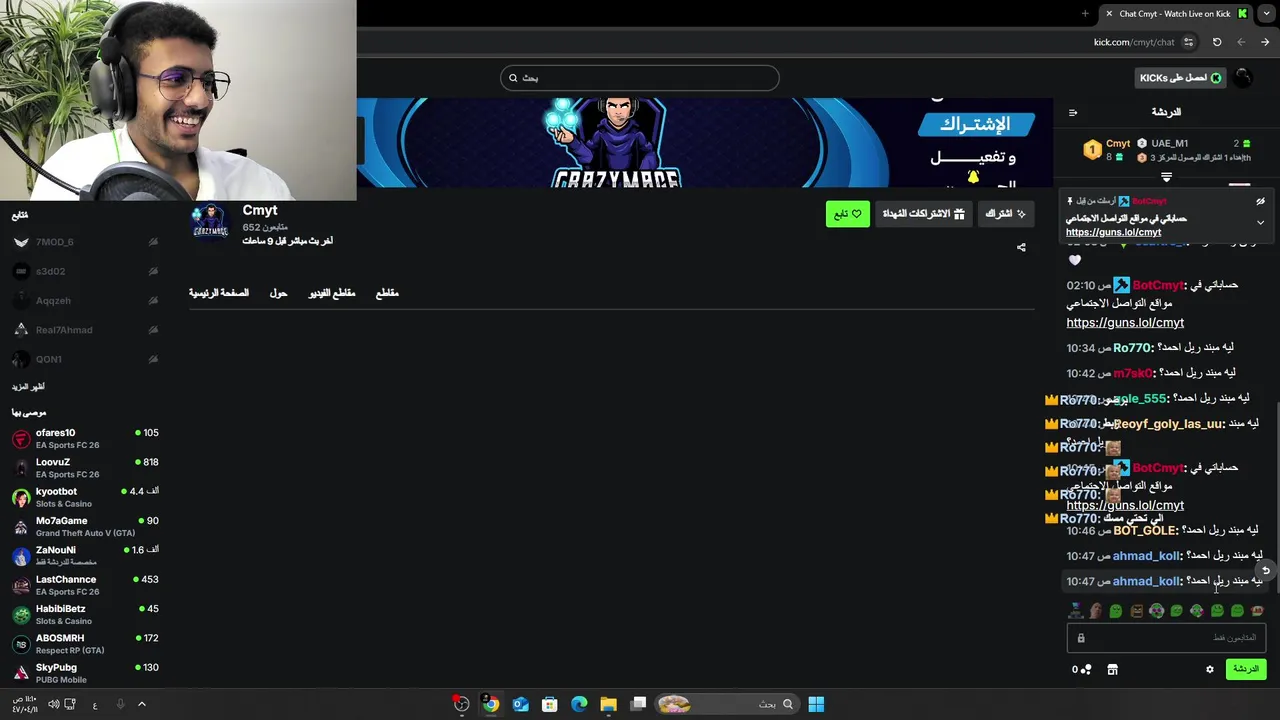1280x720 pixels.
Task: Select the brown angry face emote
Action: pyautogui.click(x=1137, y=610)
